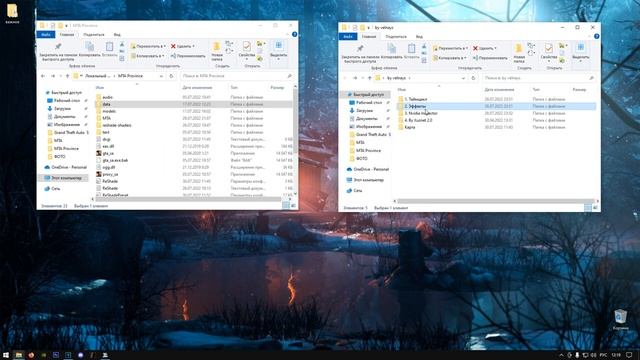This screenshot has height=360, width=640.
Task: Click New Folder icon in by velnays window
Action: [x=519, y=53]
